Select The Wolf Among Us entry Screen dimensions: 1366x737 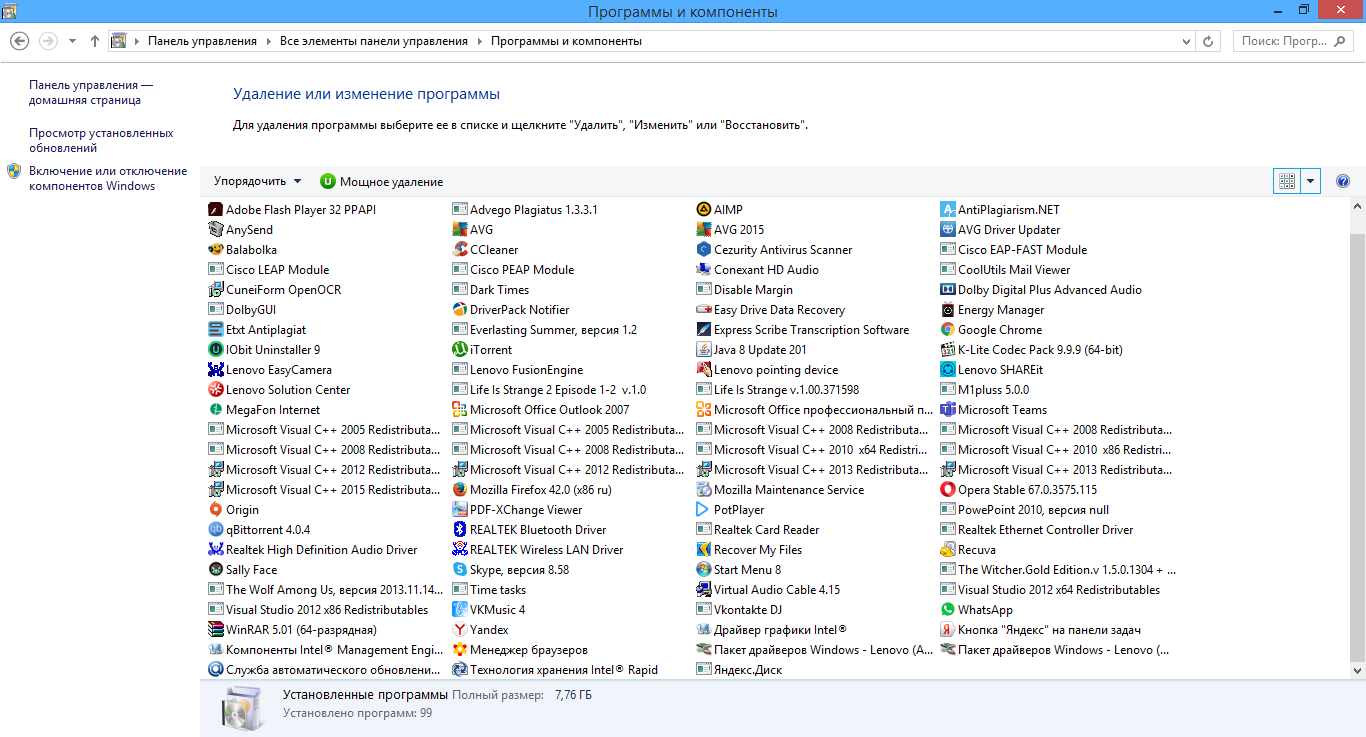324,590
